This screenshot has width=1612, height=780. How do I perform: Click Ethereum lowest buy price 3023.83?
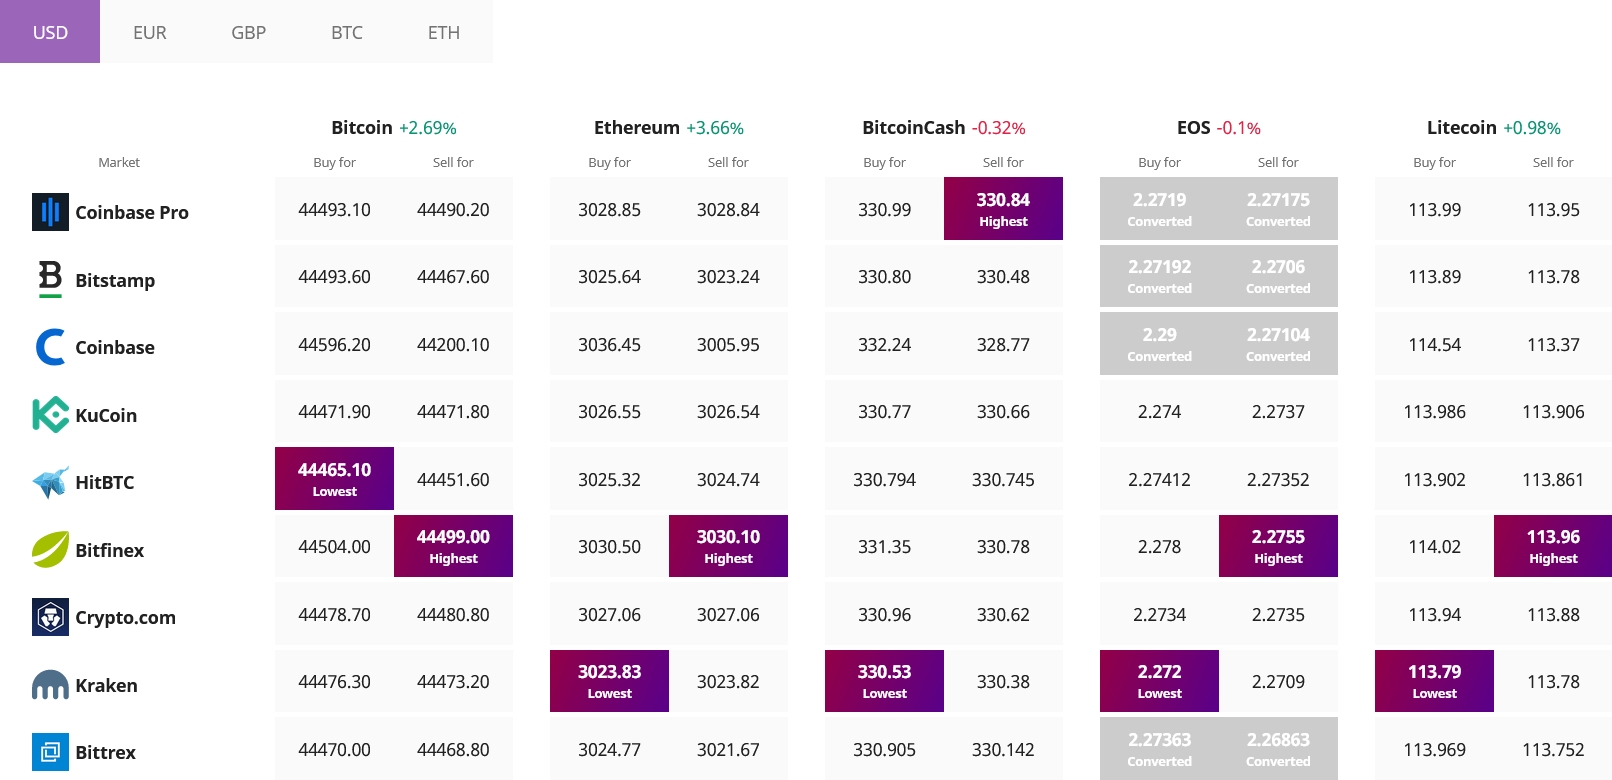pos(609,681)
